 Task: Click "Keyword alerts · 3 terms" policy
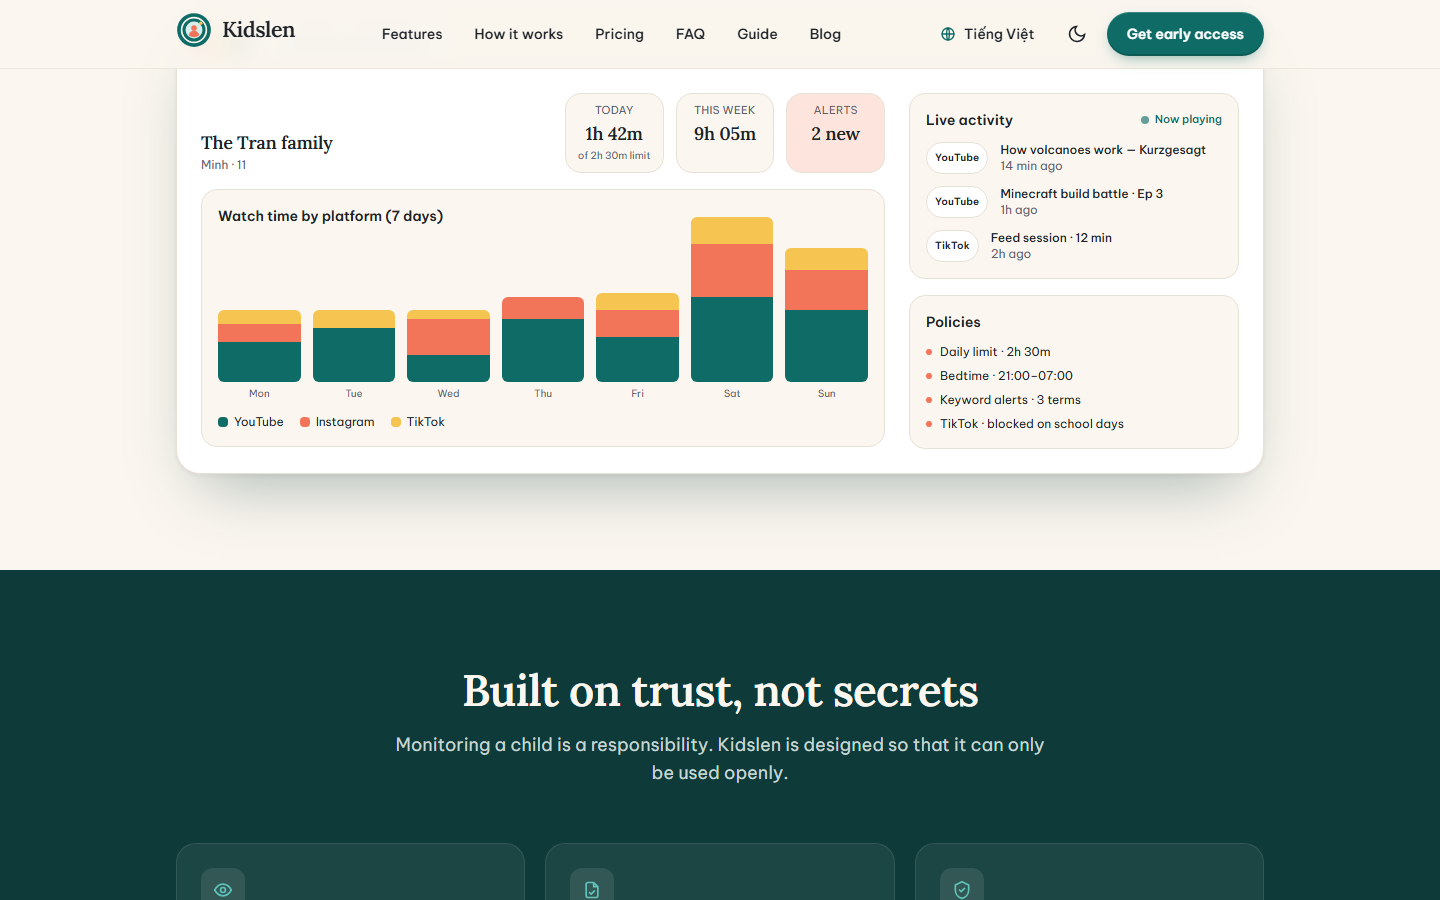pos(1010,400)
